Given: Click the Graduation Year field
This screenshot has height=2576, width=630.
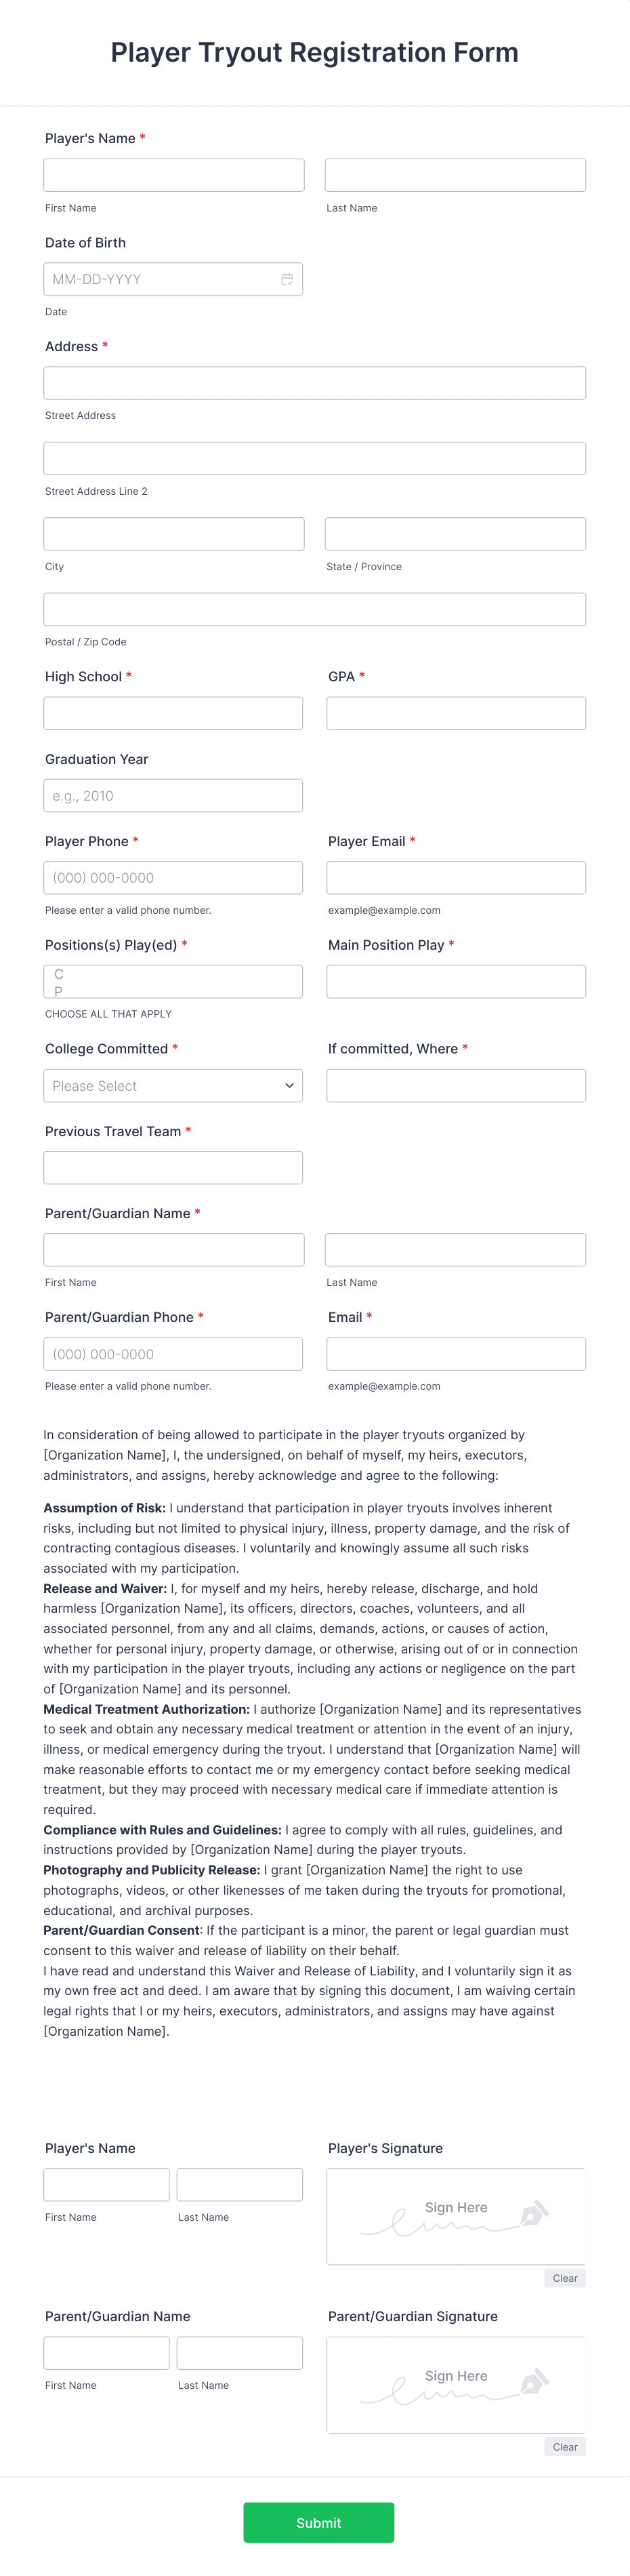Looking at the screenshot, I should [173, 795].
